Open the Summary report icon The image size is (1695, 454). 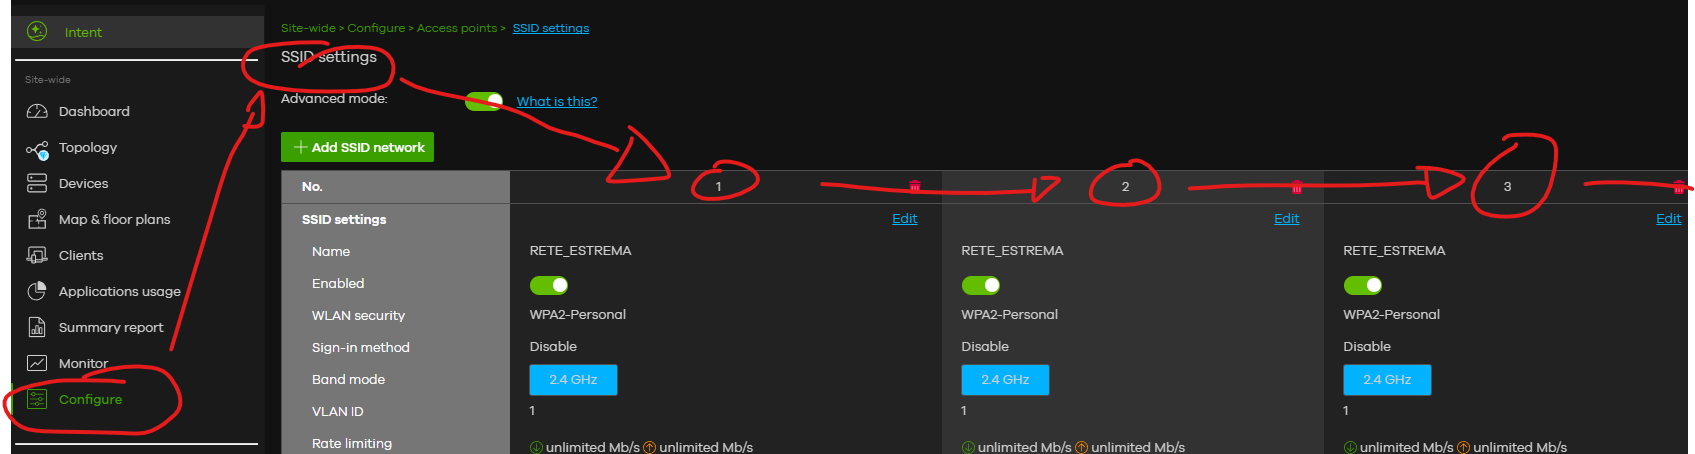(x=37, y=327)
